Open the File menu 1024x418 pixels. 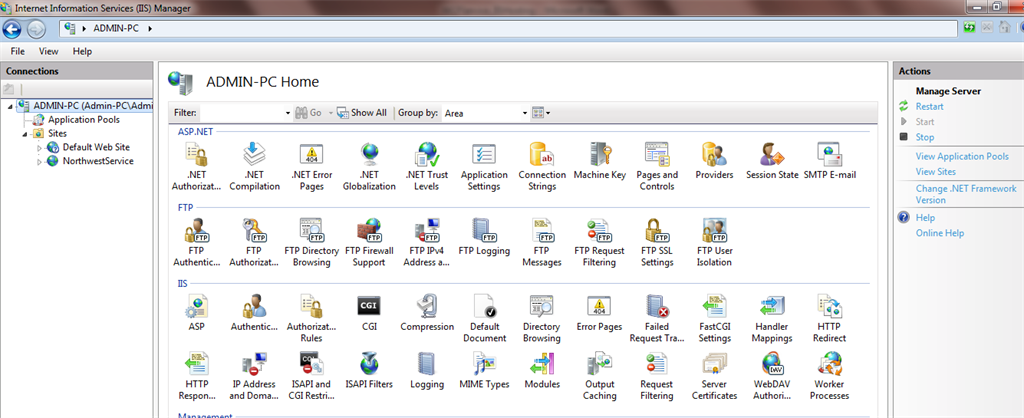click(18, 51)
